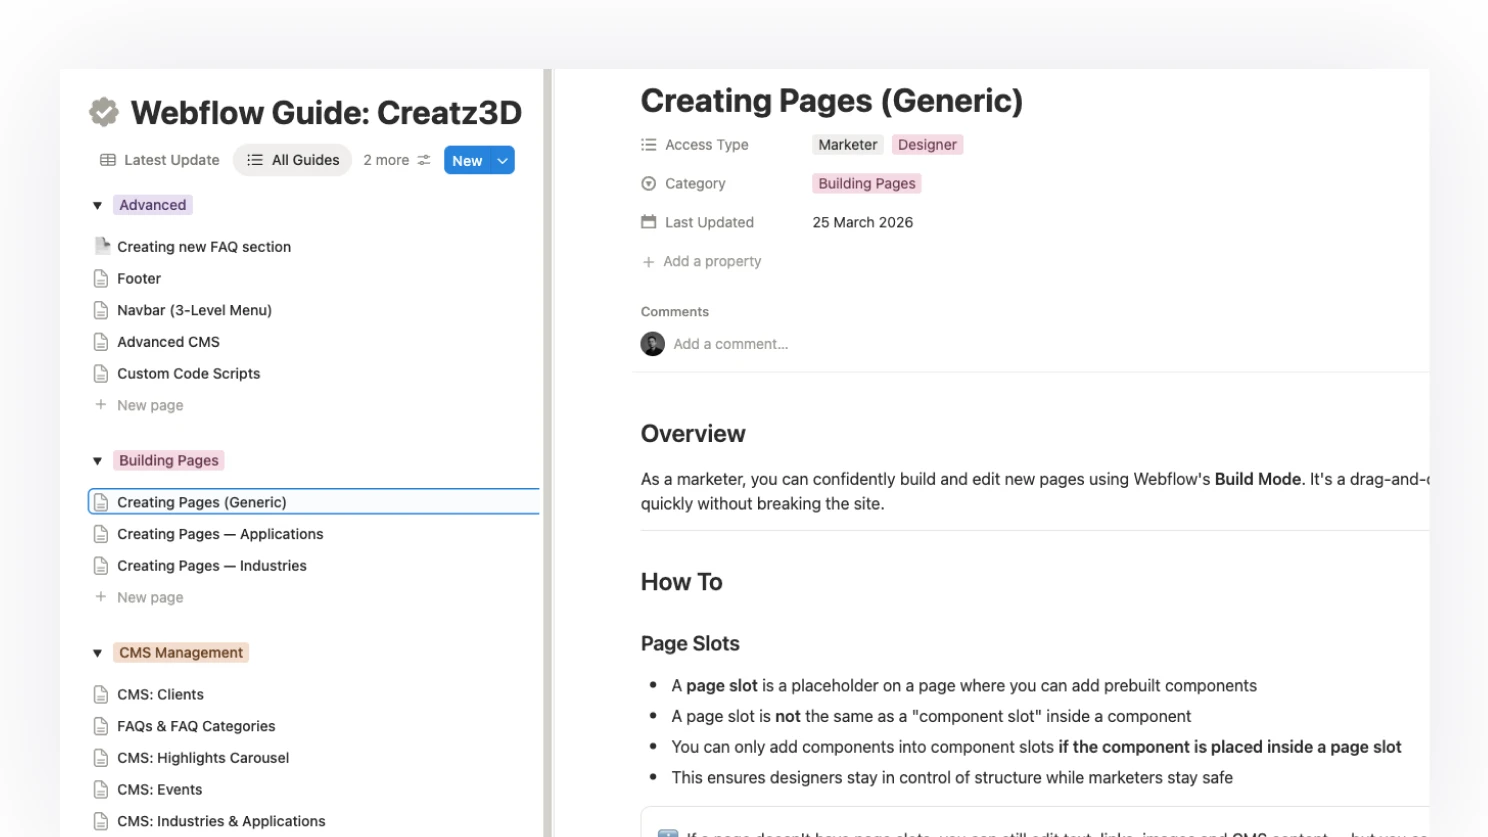The width and height of the screenshot is (1488, 837).
Task: Open CMS: Events page
Action: 160,790
